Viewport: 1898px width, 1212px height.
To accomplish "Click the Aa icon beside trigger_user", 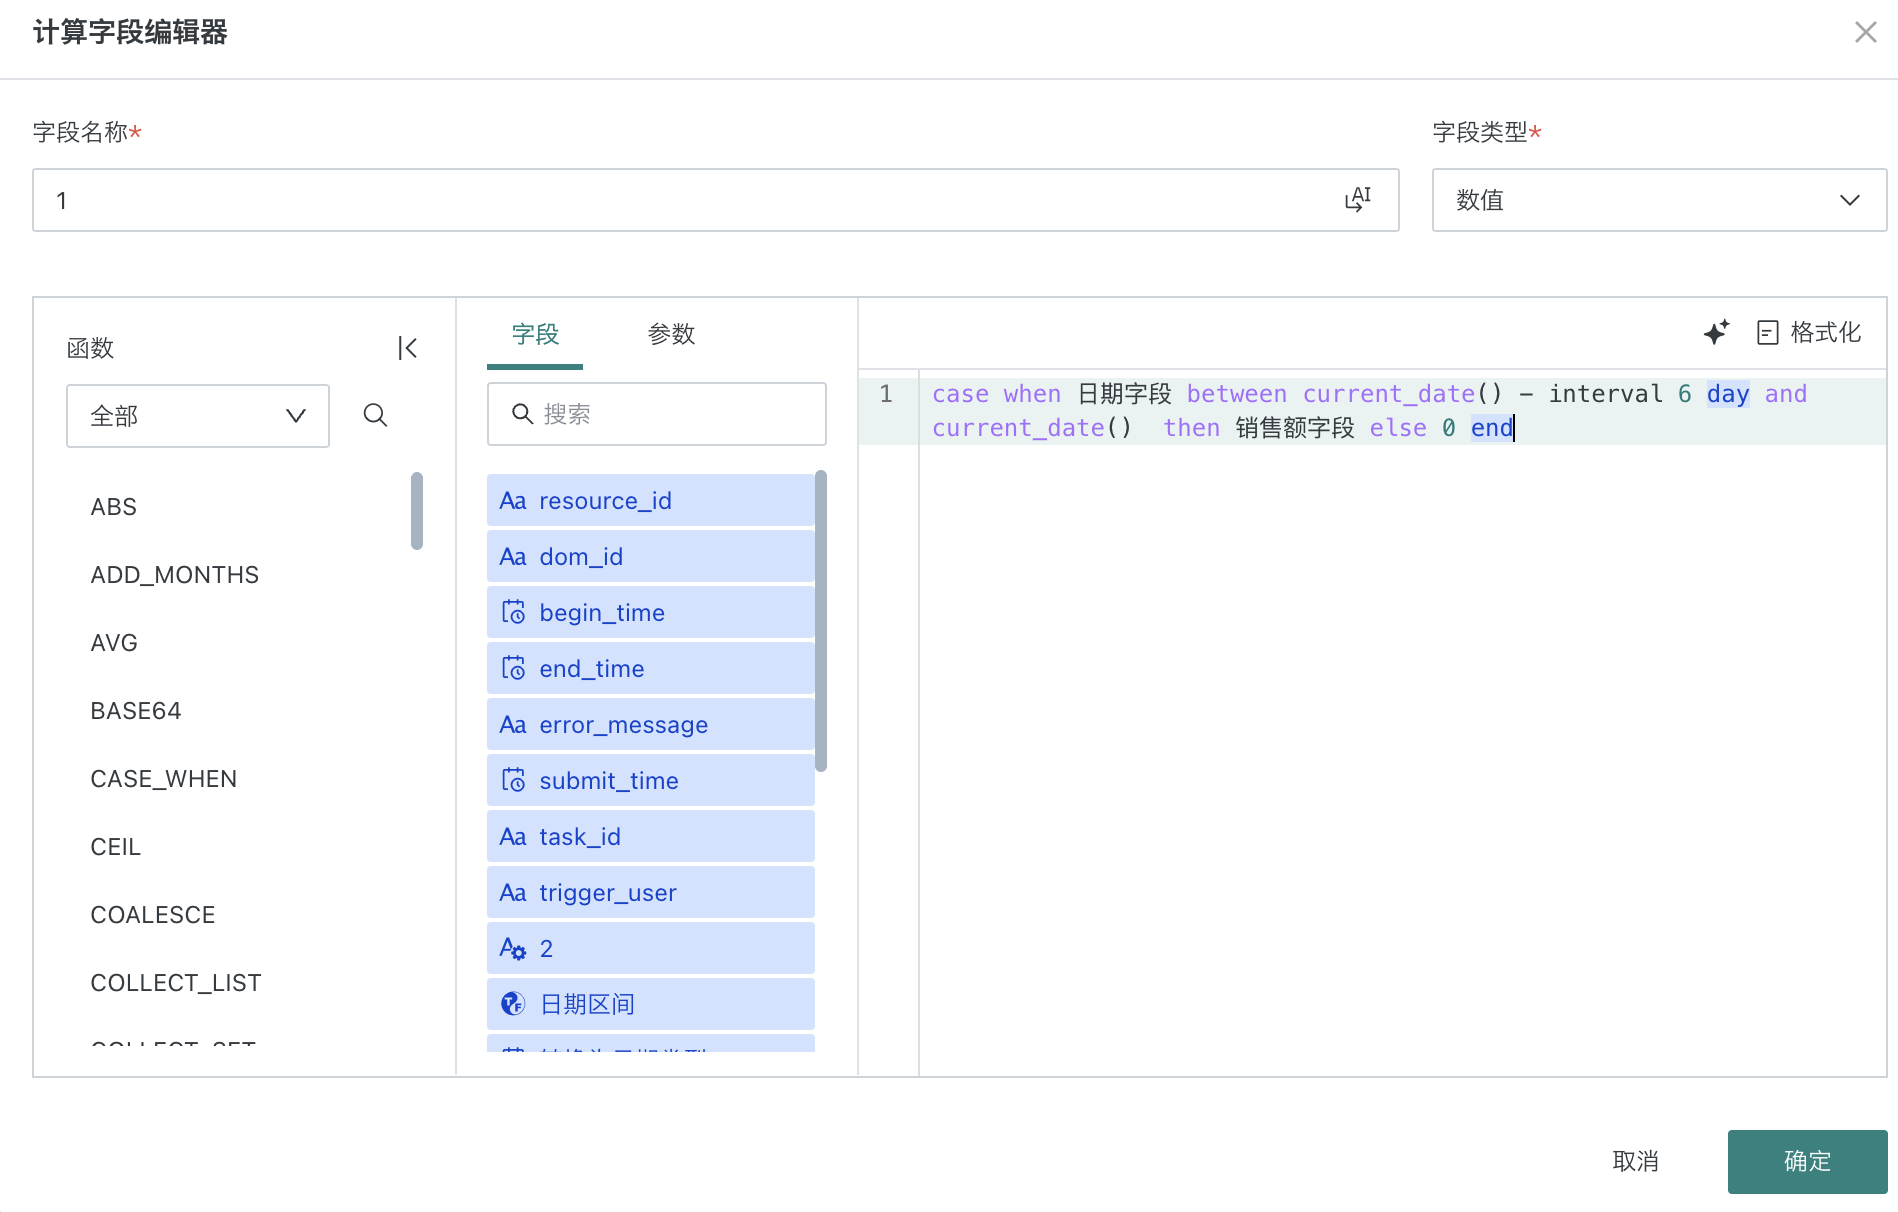I will [513, 892].
